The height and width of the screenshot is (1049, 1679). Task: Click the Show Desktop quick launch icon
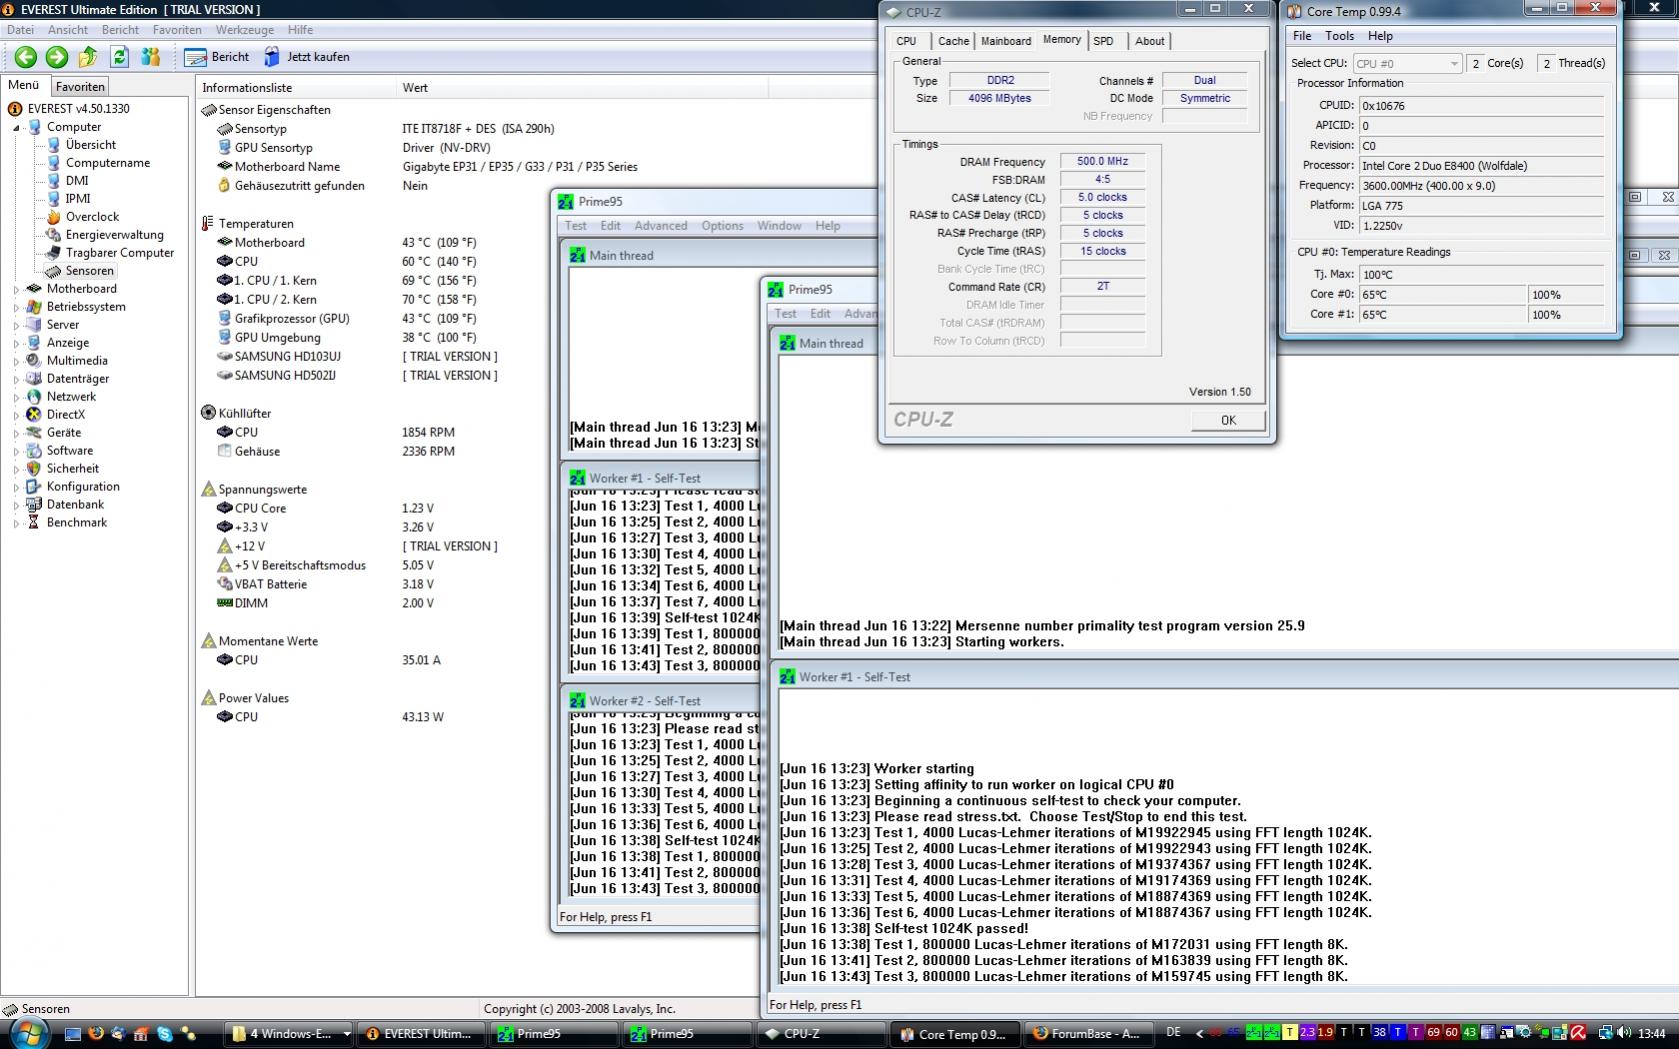(73, 1034)
